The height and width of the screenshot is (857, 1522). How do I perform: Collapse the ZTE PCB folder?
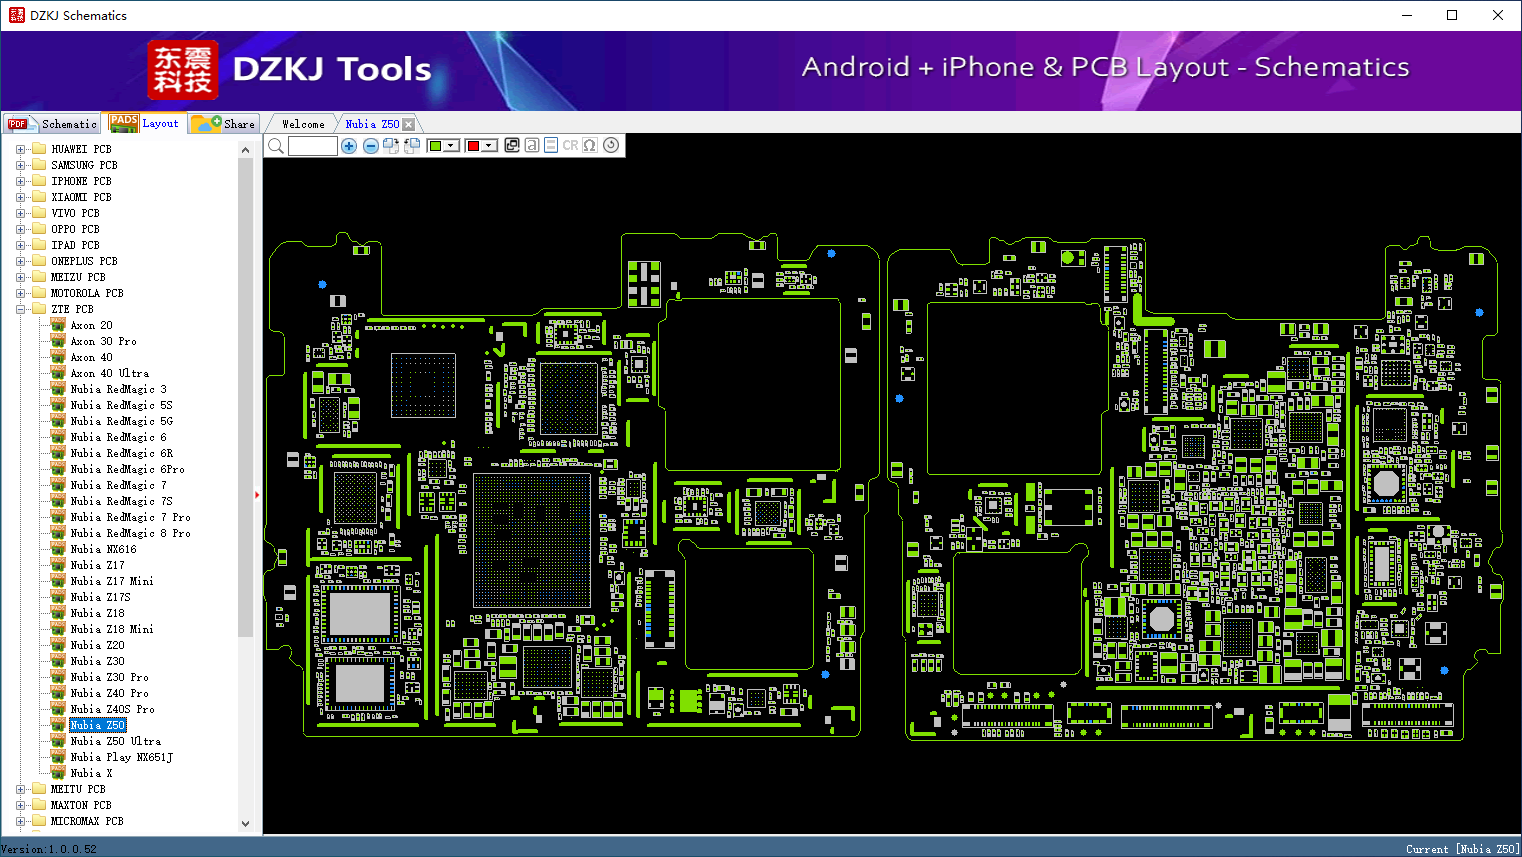(x=20, y=309)
